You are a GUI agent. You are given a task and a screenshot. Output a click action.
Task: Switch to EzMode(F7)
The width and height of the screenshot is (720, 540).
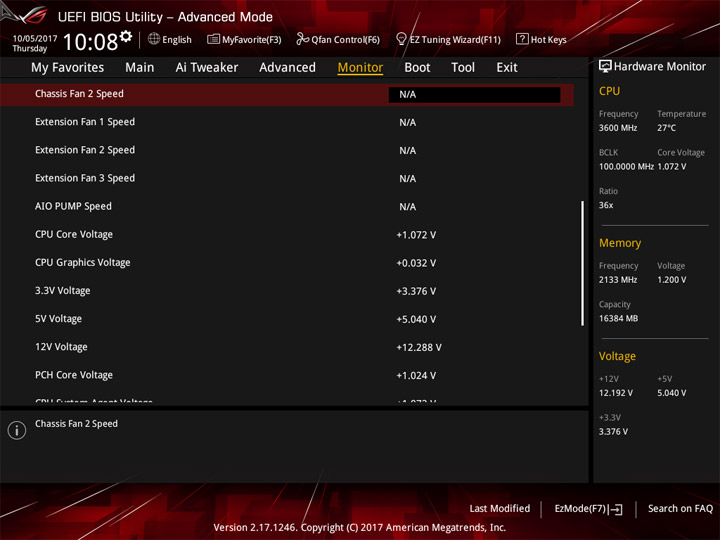pyautogui.click(x=589, y=509)
